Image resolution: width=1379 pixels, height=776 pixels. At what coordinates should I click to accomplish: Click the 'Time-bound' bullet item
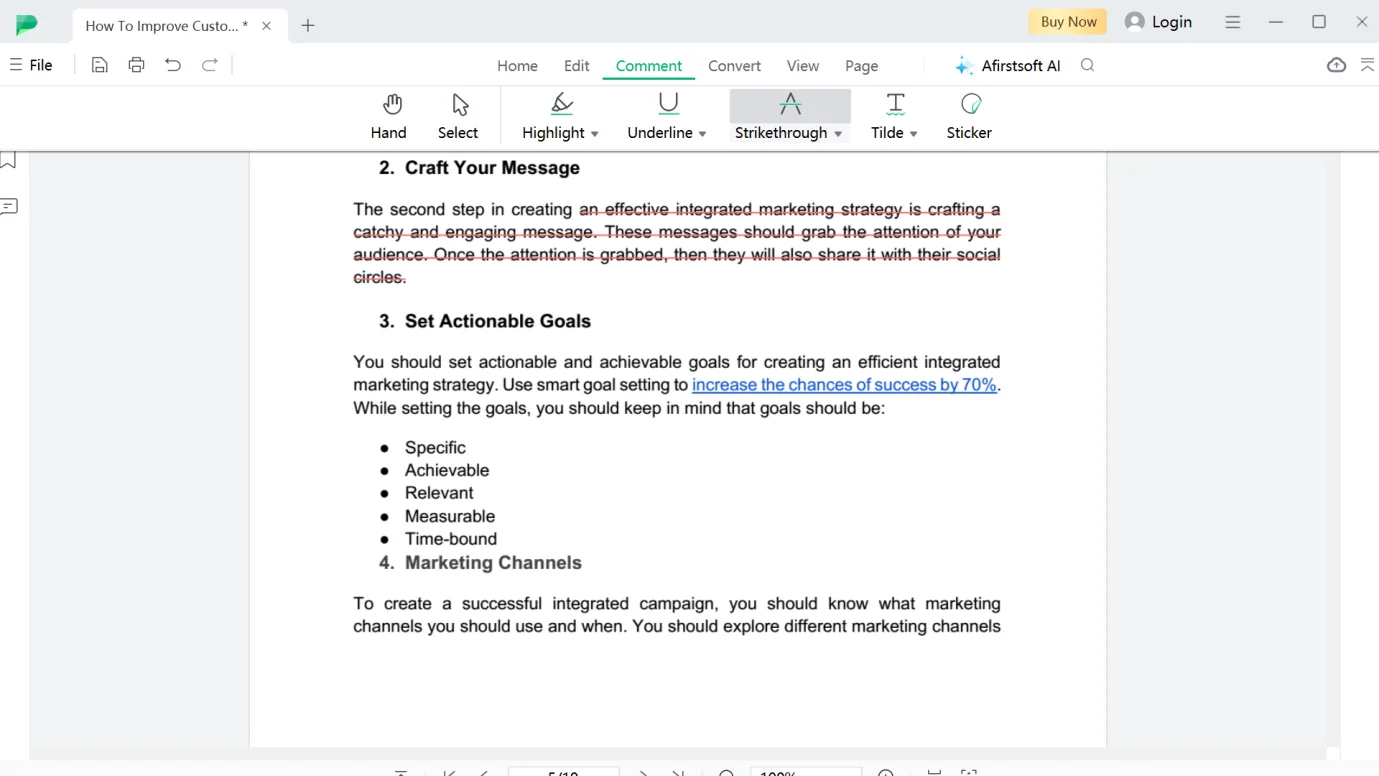pos(451,539)
